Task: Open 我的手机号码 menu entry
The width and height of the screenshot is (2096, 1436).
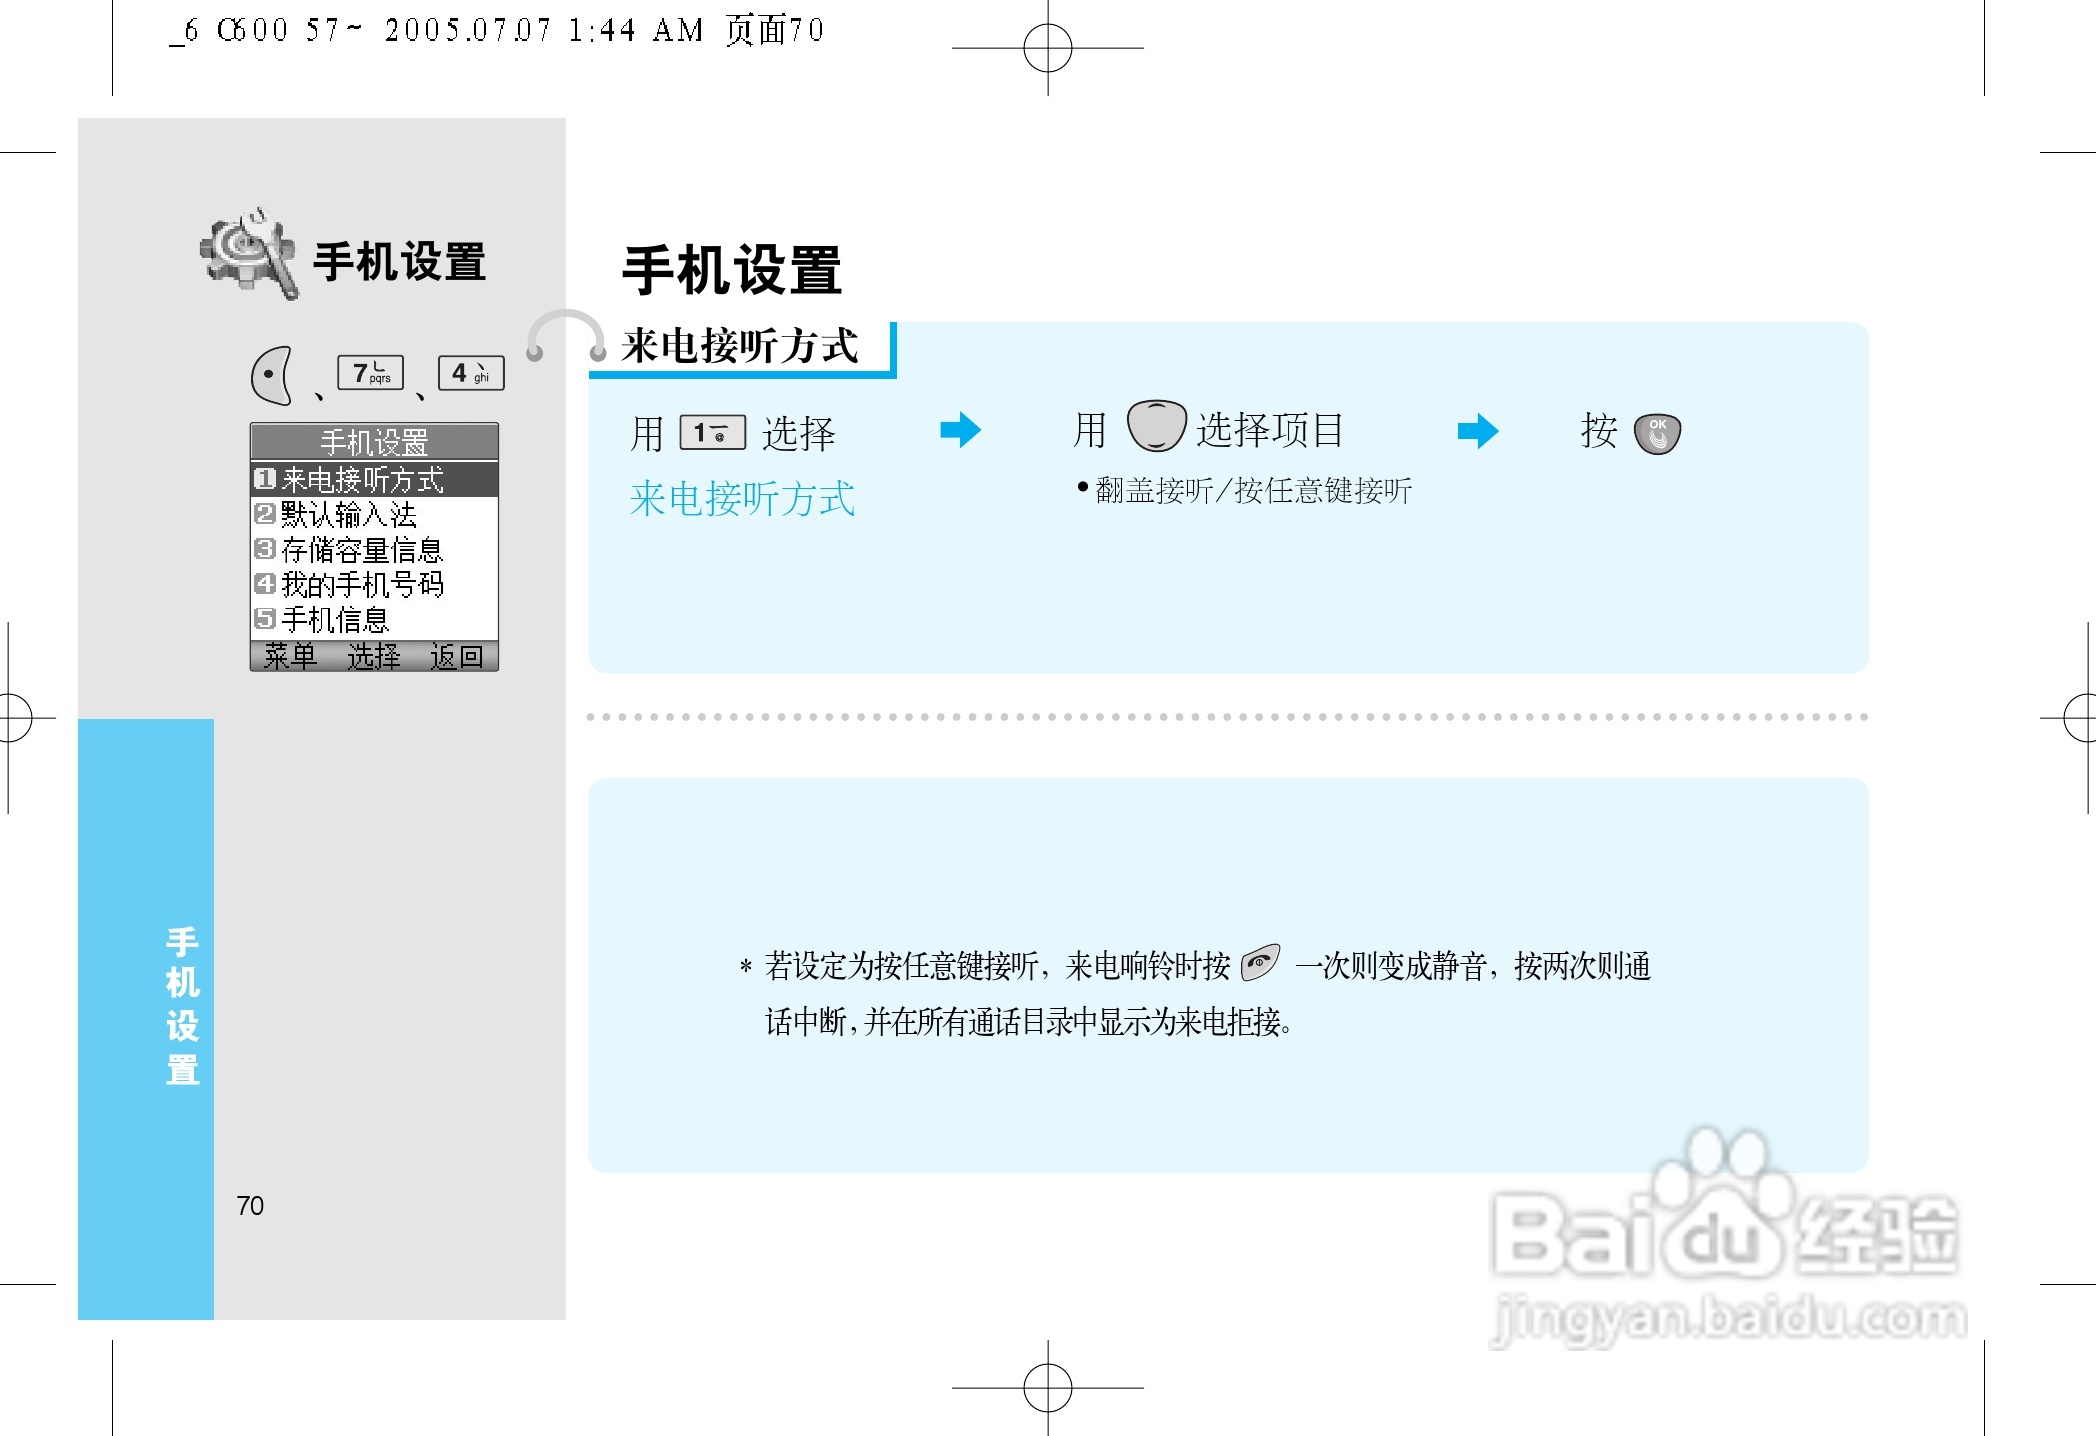Action: (x=361, y=585)
